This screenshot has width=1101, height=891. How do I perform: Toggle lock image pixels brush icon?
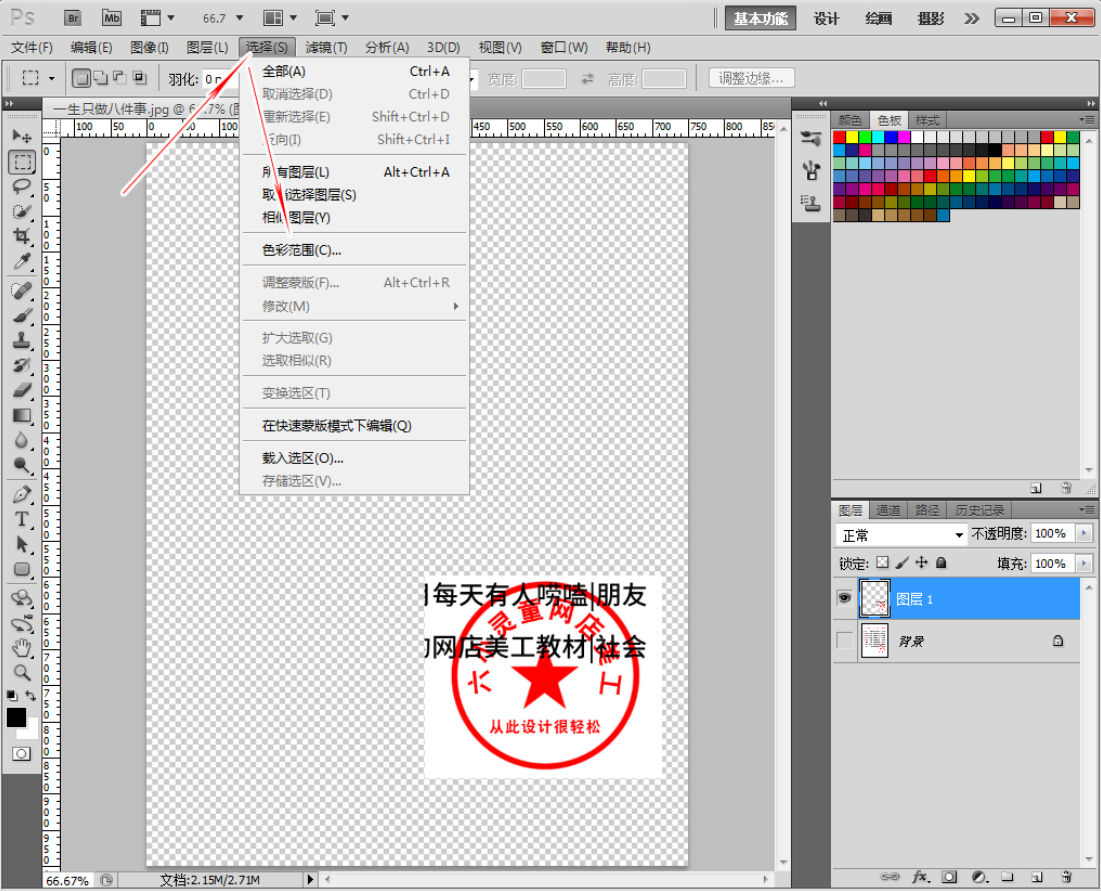[902, 562]
